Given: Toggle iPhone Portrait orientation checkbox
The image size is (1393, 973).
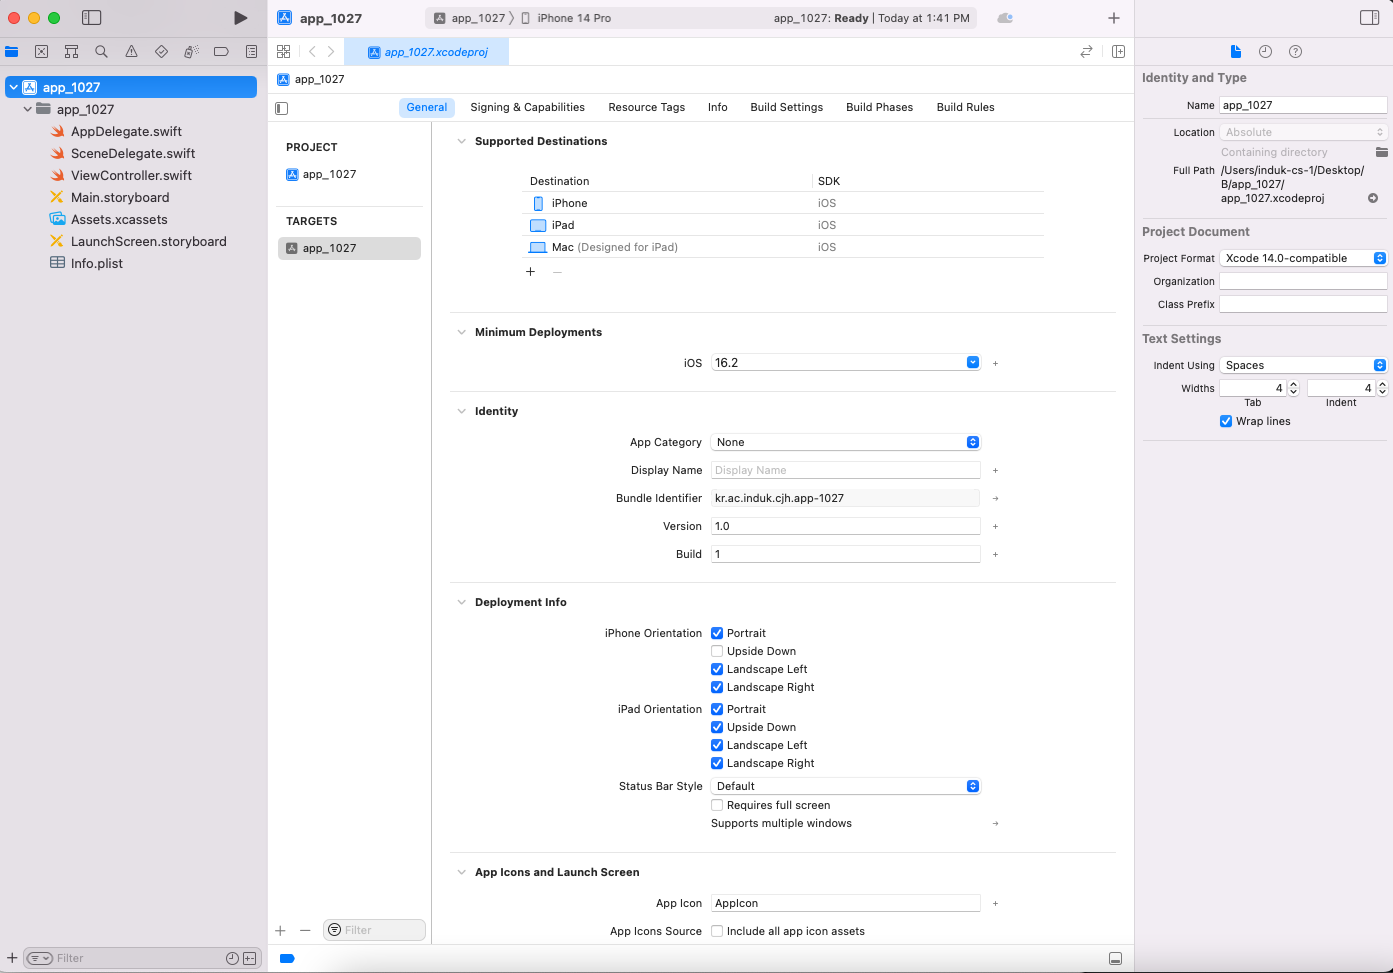Looking at the screenshot, I should click(x=717, y=633).
